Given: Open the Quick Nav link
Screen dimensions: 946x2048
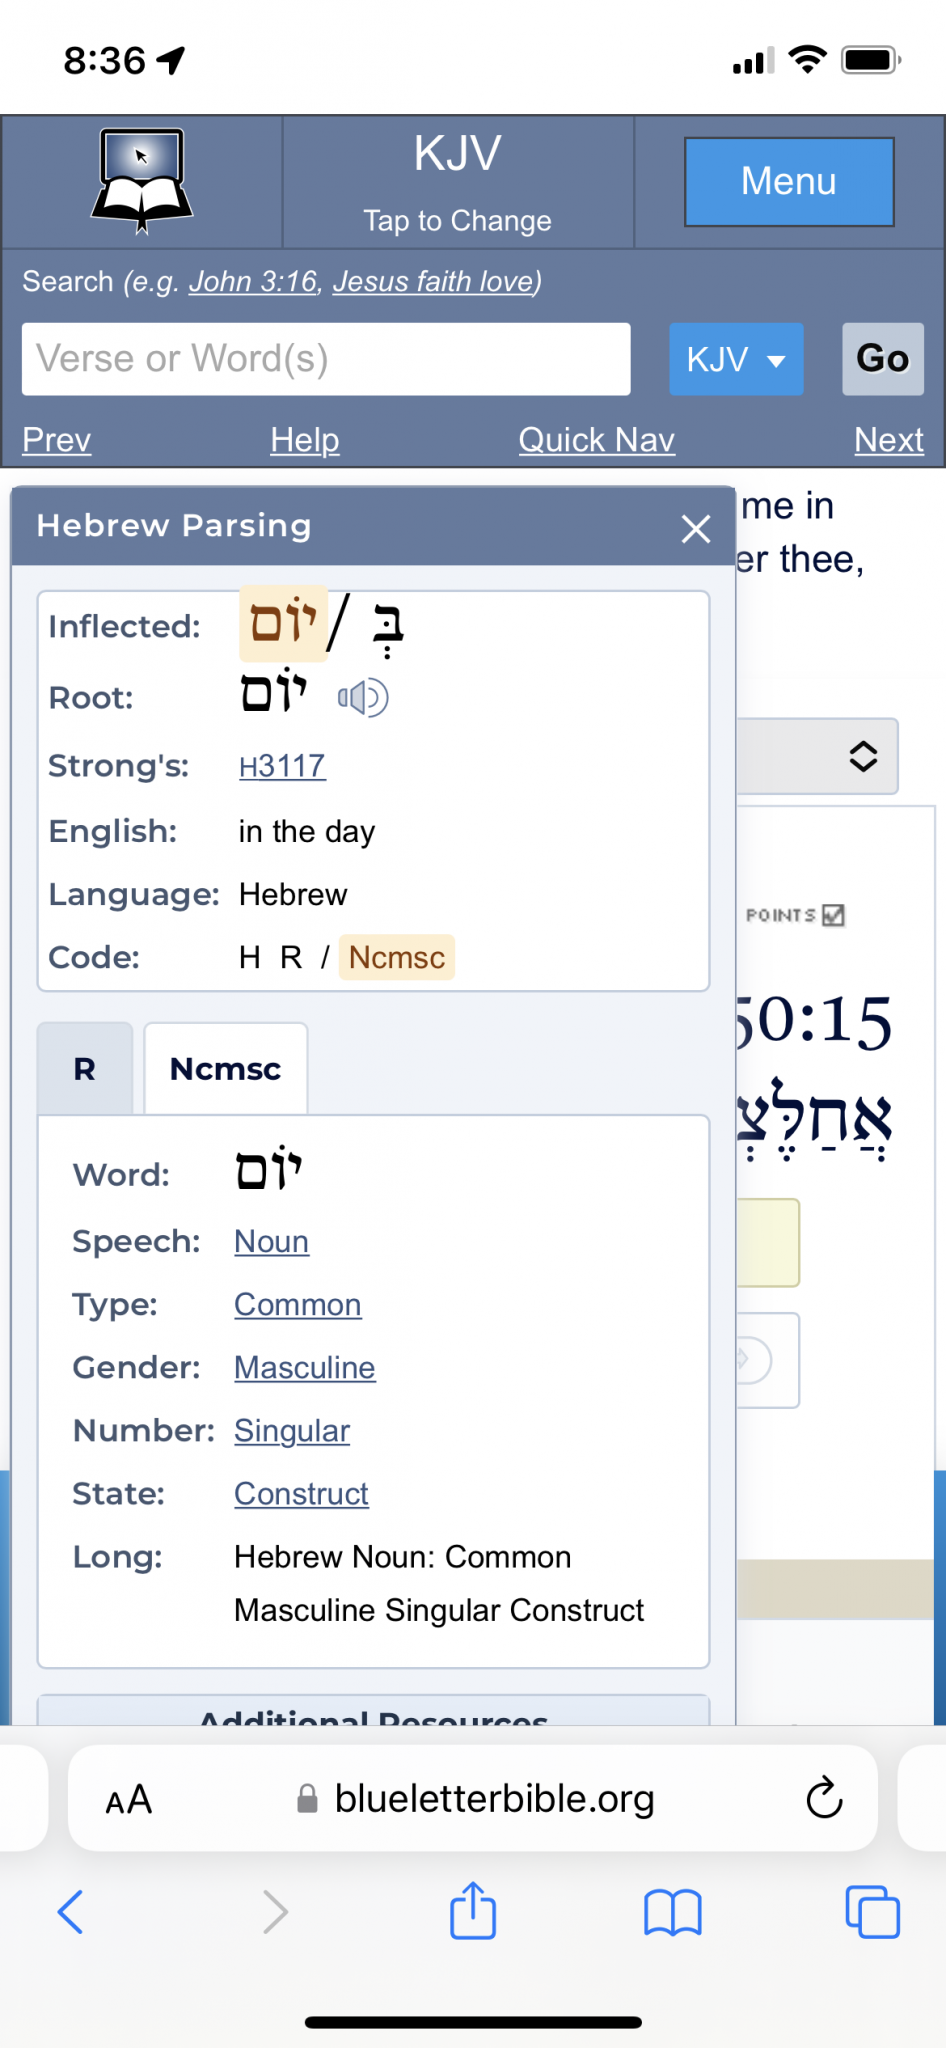Looking at the screenshot, I should point(596,440).
